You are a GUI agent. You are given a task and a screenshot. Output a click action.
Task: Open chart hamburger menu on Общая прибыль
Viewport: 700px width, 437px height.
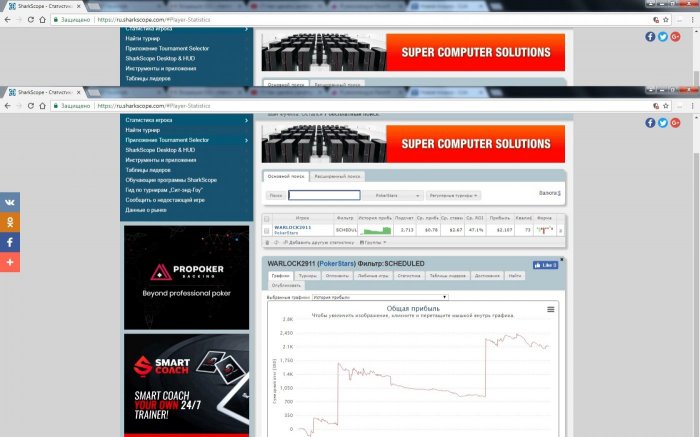(x=550, y=309)
